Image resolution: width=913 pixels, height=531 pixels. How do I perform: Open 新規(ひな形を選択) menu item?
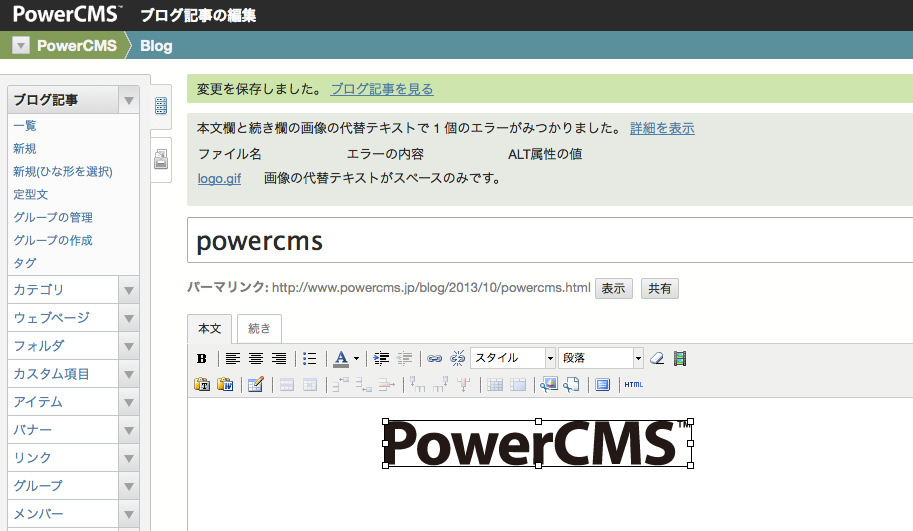coord(63,171)
